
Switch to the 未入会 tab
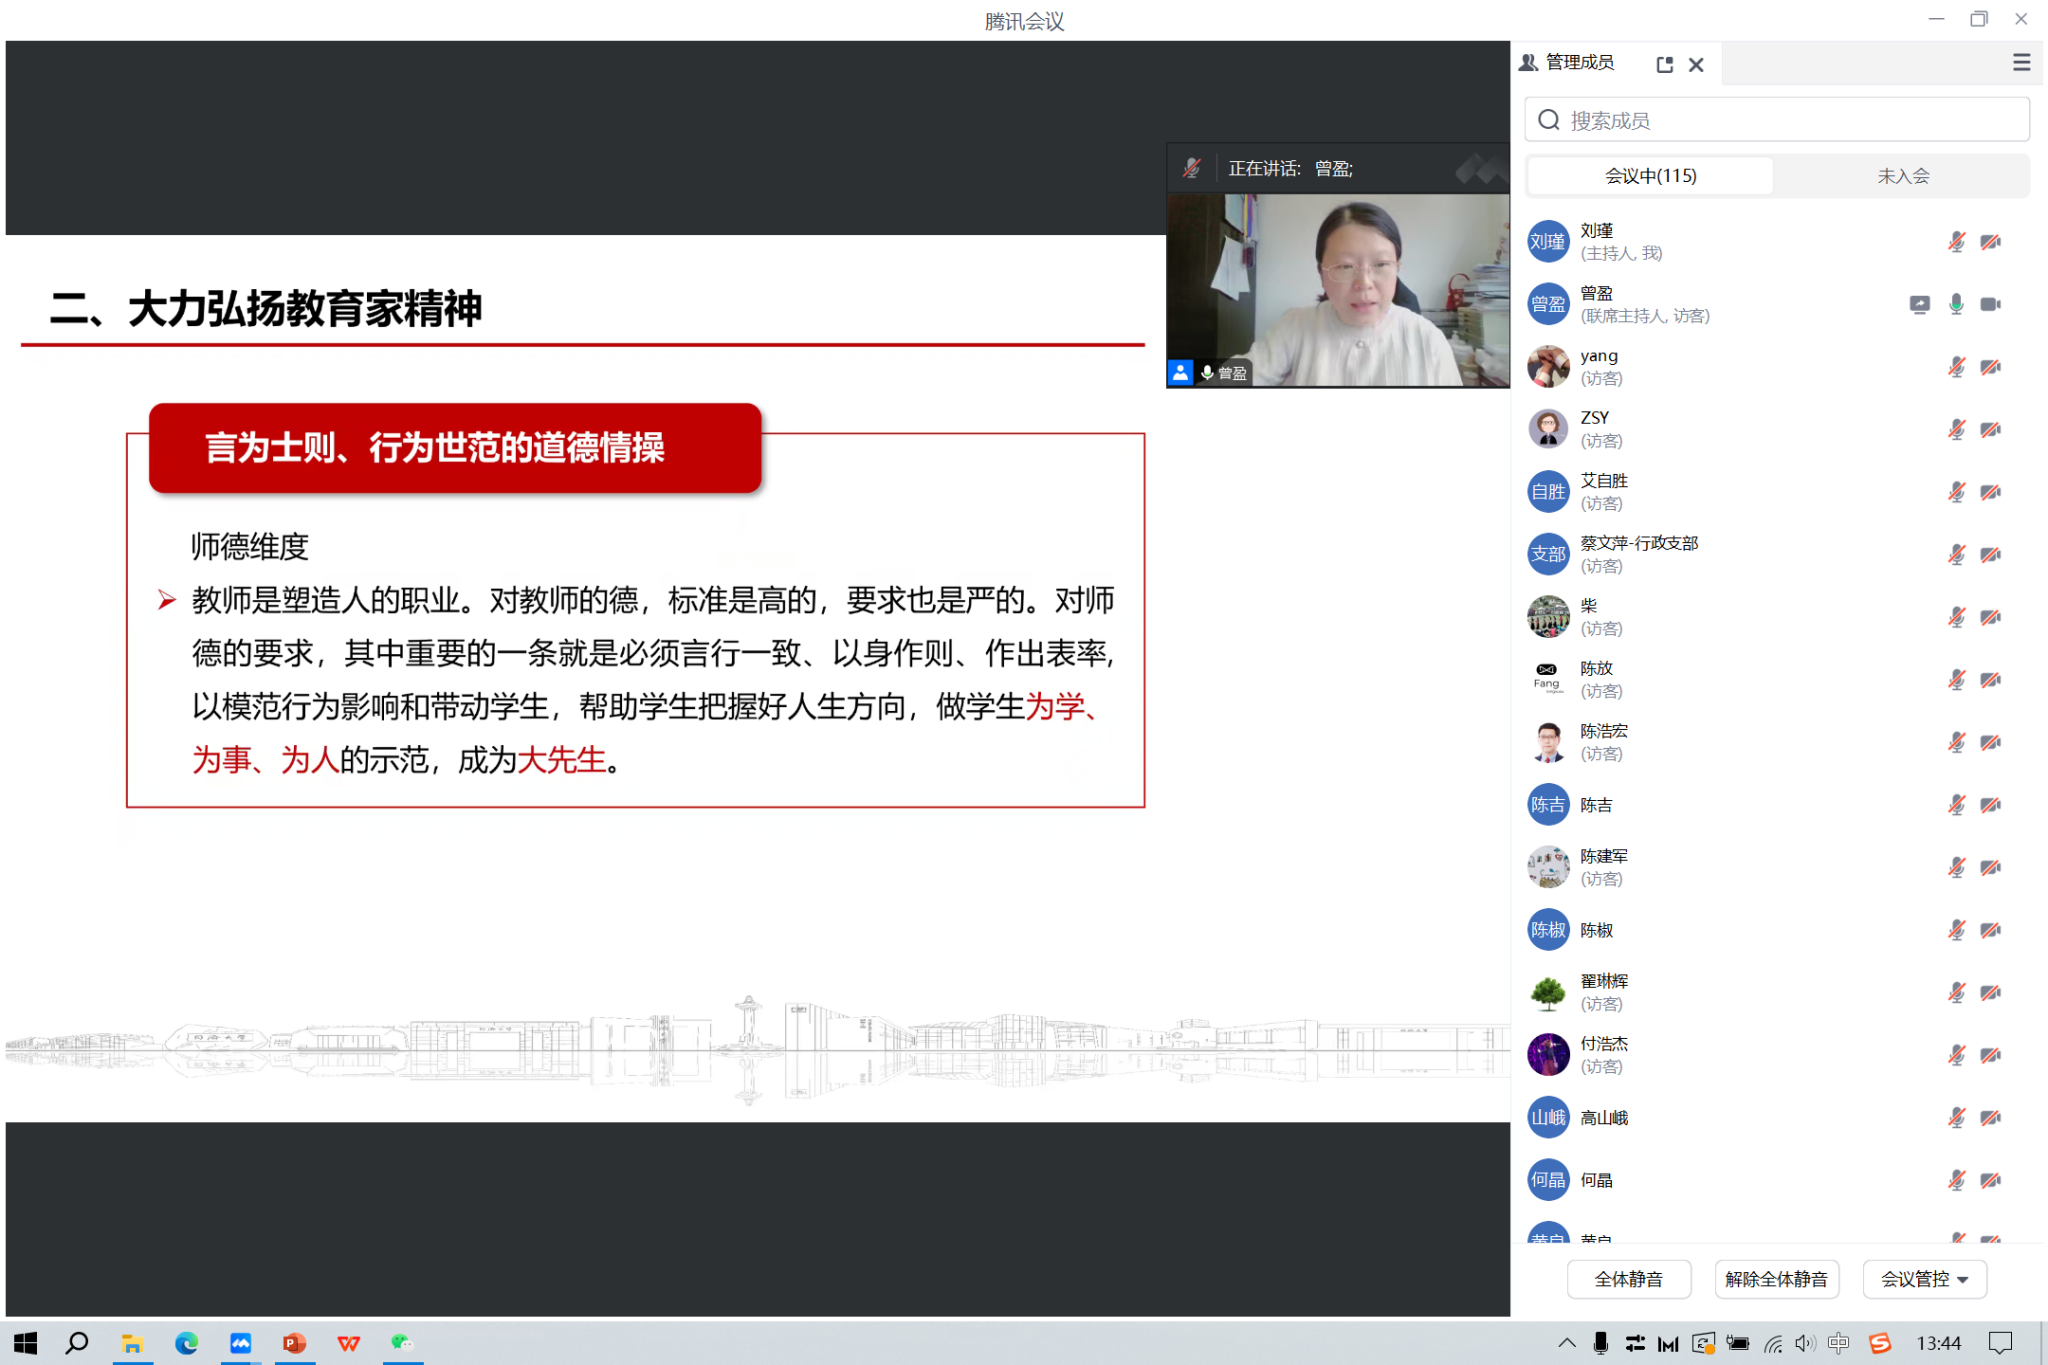pos(1902,176)
